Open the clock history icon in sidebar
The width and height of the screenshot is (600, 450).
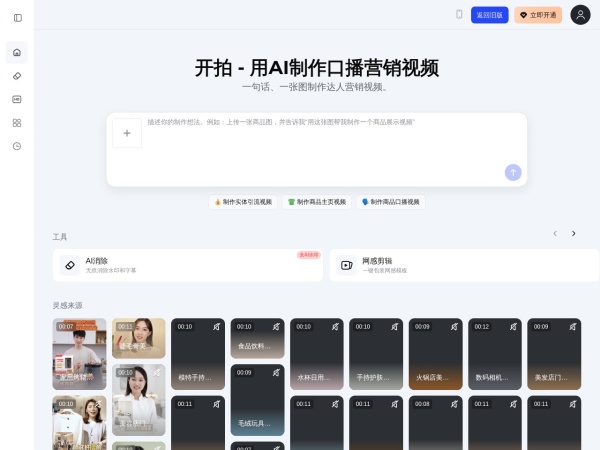point(17,146)
